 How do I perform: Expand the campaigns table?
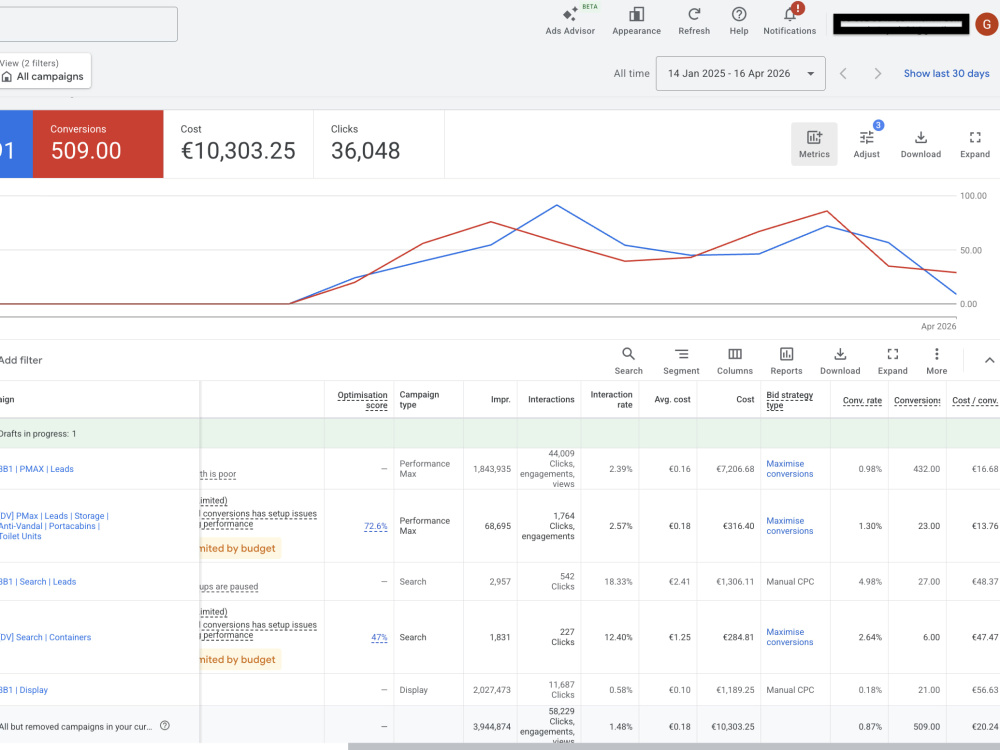(892, 361)
